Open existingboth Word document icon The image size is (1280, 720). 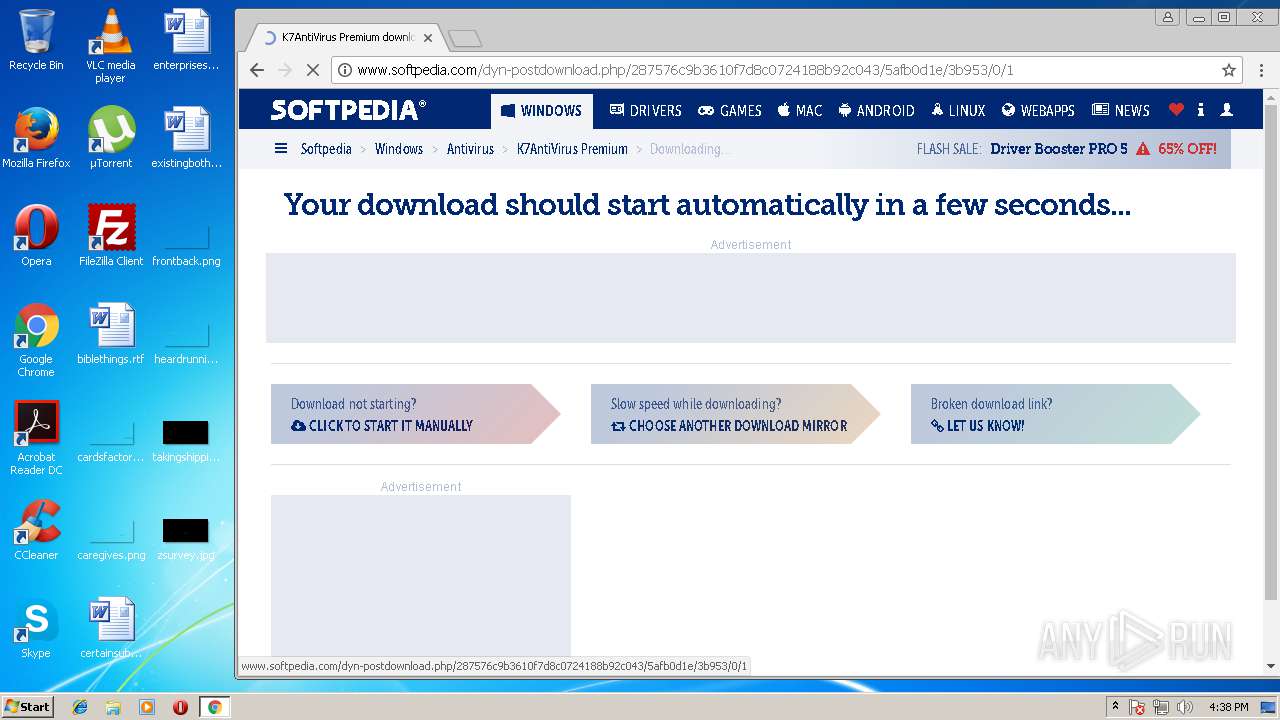point(186,137)
